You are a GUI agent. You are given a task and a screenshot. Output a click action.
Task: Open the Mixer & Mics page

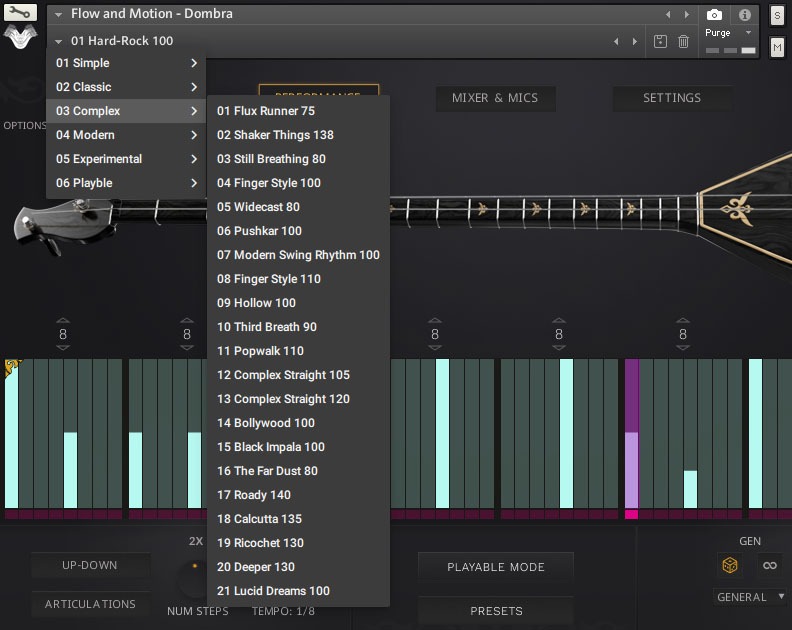pyautogui.click(x=495, y=98)
